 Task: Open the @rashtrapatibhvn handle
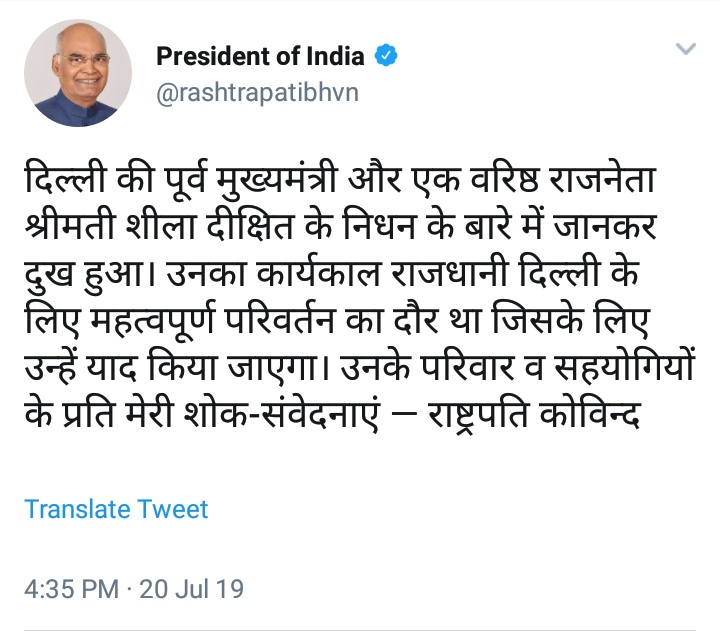(256, 93)
